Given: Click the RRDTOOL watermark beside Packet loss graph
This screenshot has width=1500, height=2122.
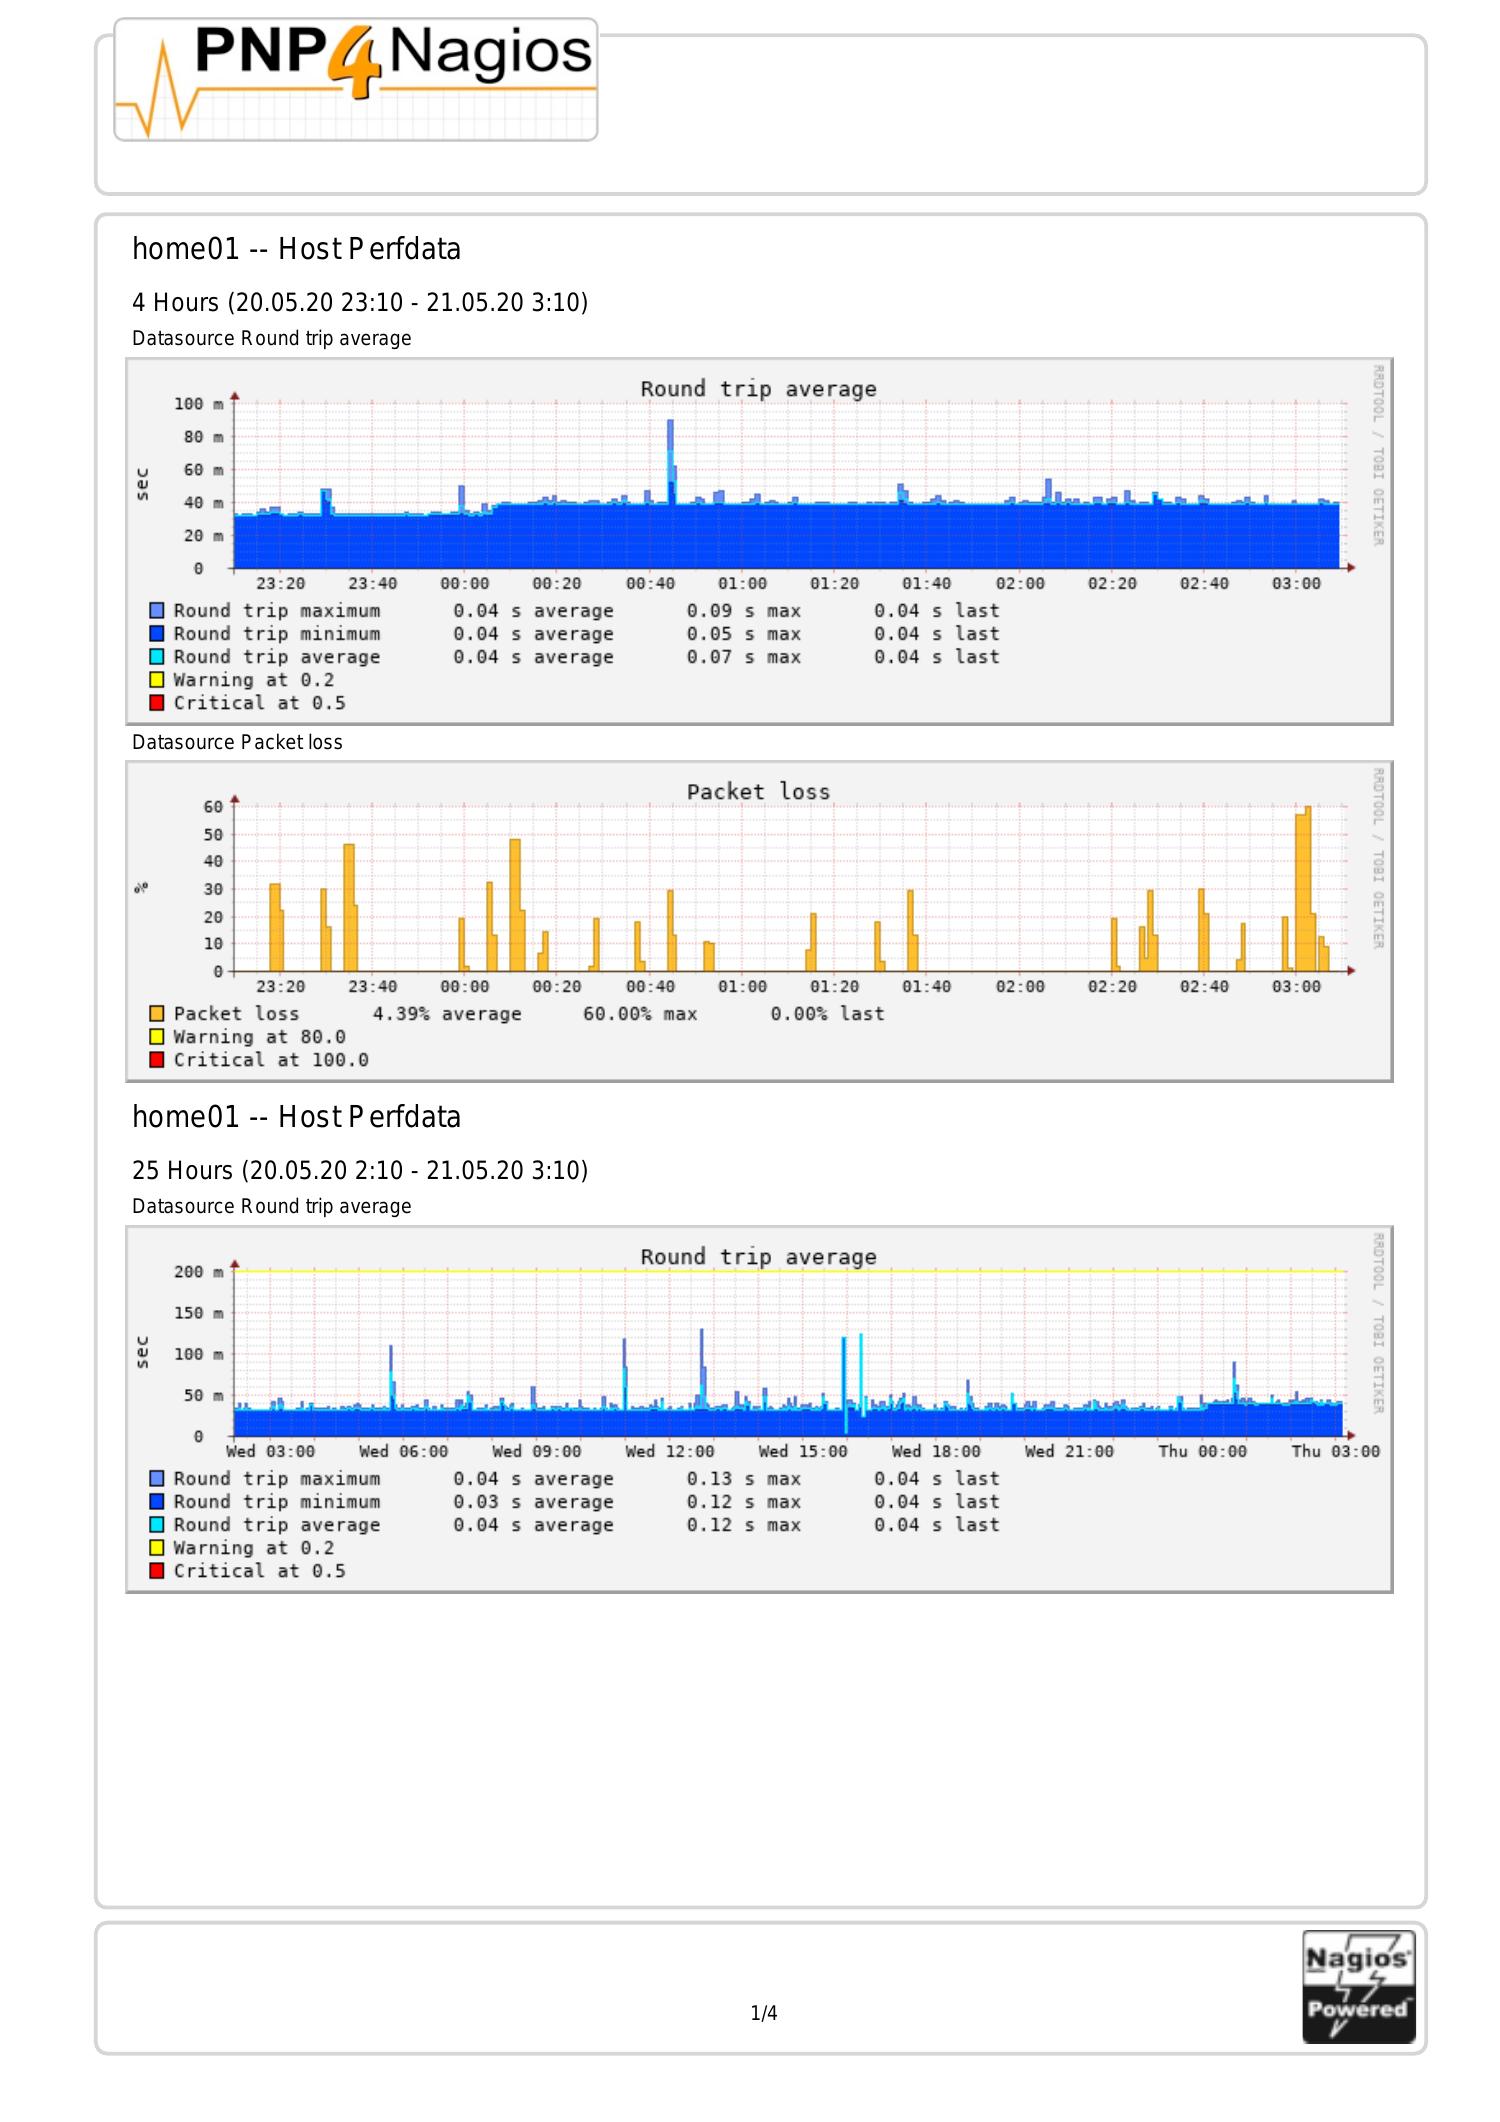Looking at the screenshot, I should coord(1378,857).
